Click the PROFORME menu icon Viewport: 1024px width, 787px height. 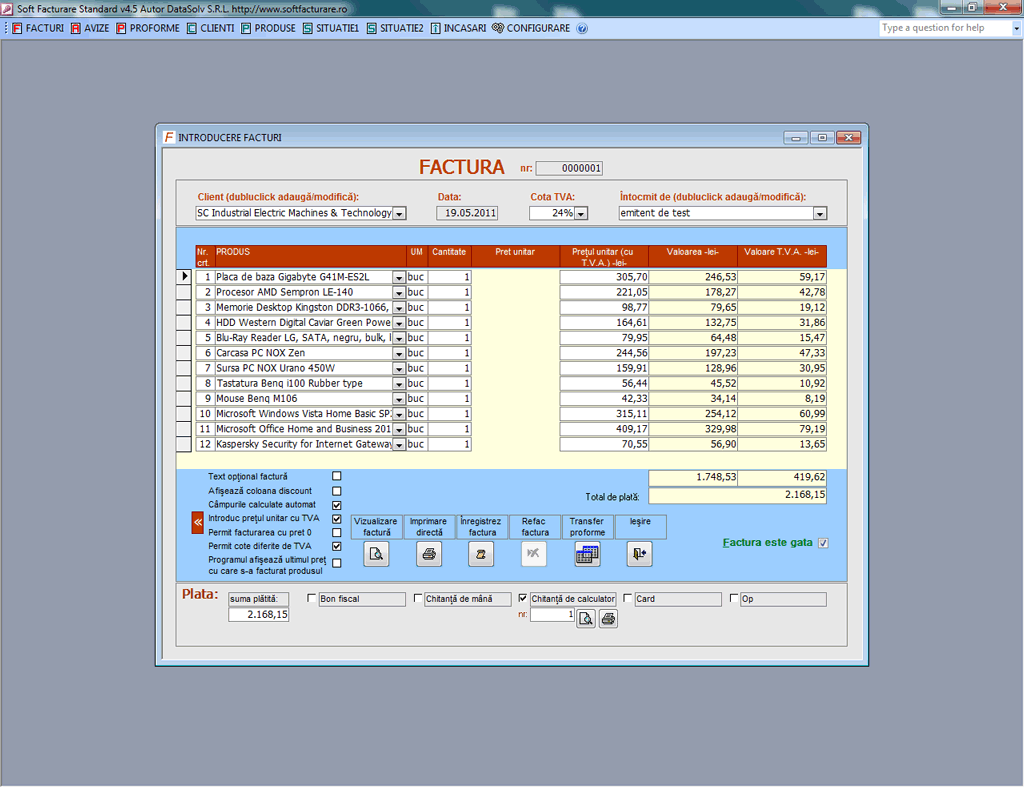click(x=121, y=29)
